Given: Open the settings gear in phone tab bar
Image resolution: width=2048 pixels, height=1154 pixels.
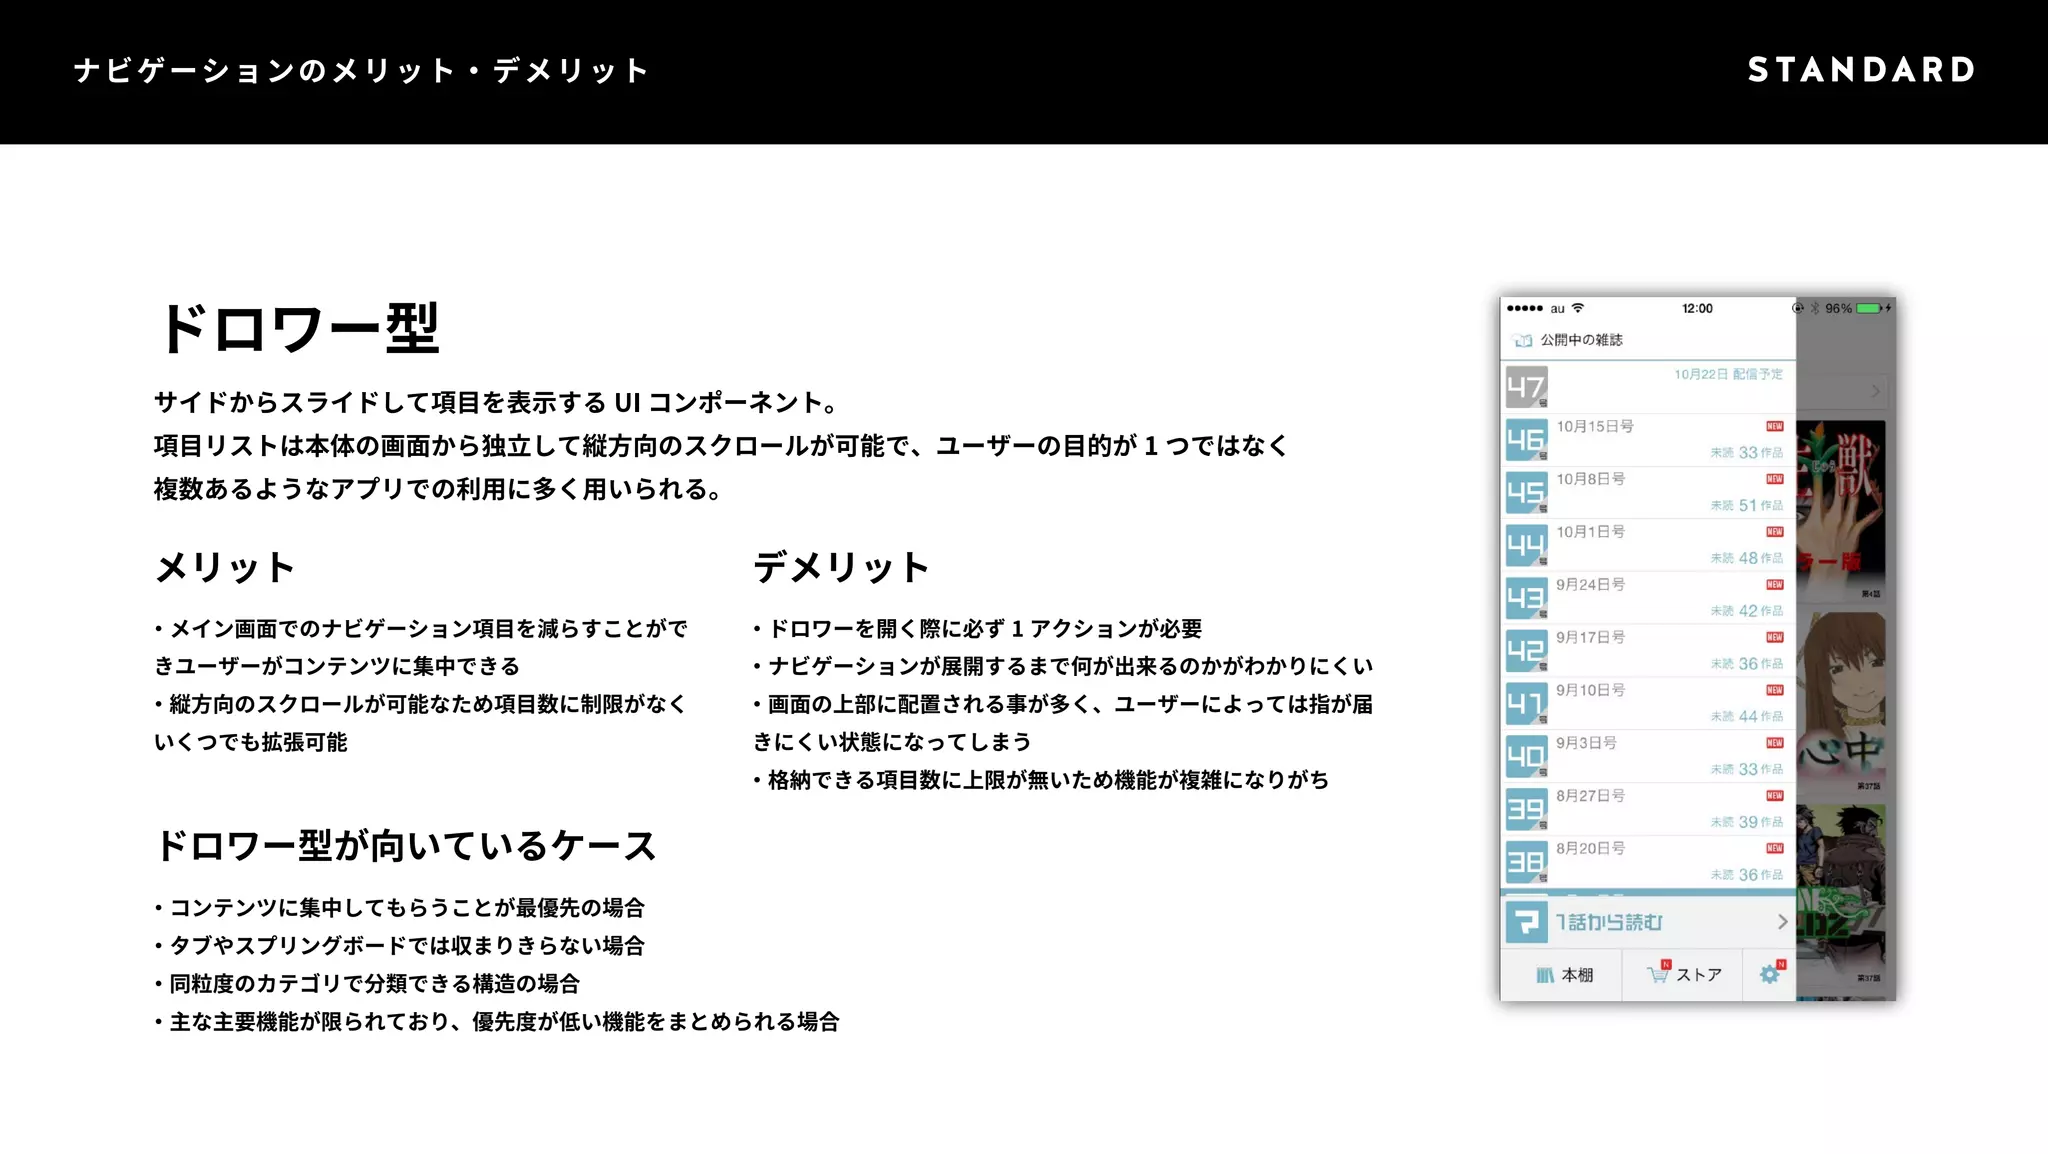Looking at the screenshot, I should coord(1770,974).
